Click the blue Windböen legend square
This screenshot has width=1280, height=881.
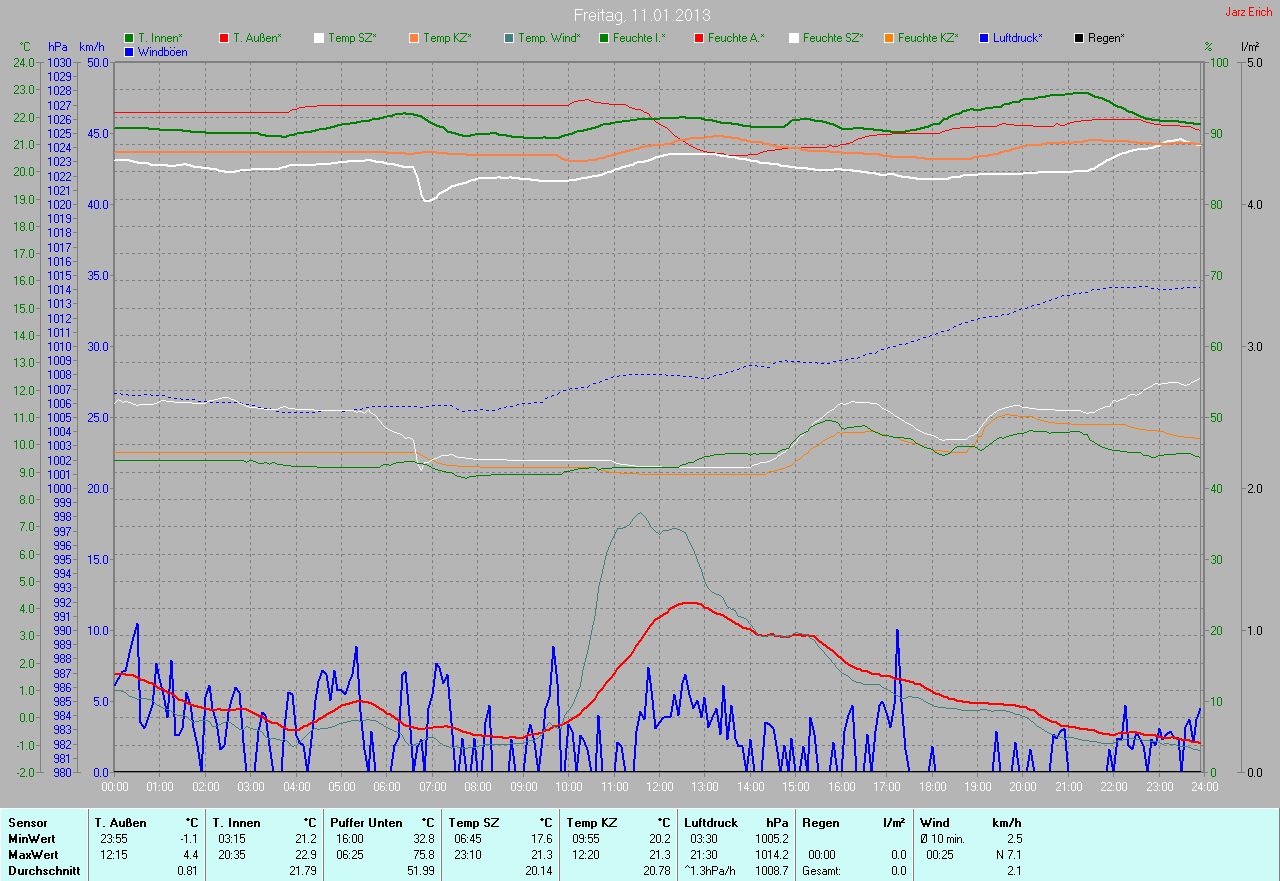[129, 51]
